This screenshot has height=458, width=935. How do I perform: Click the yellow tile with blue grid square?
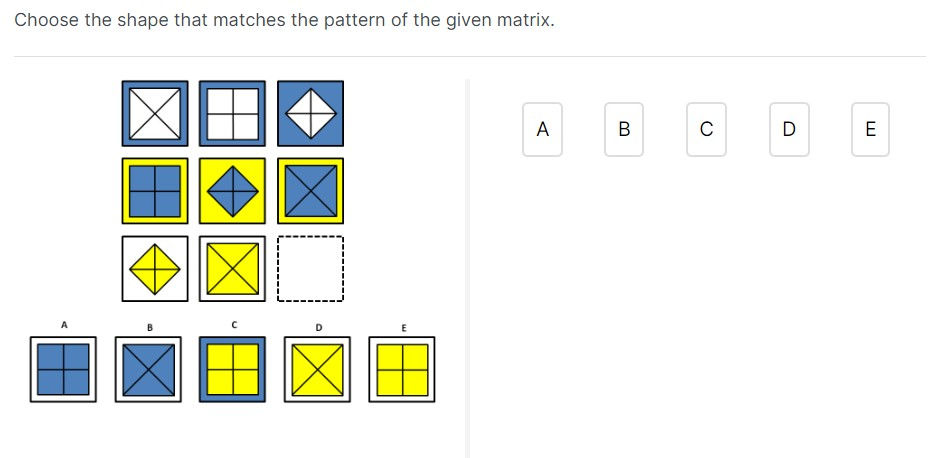155,191
